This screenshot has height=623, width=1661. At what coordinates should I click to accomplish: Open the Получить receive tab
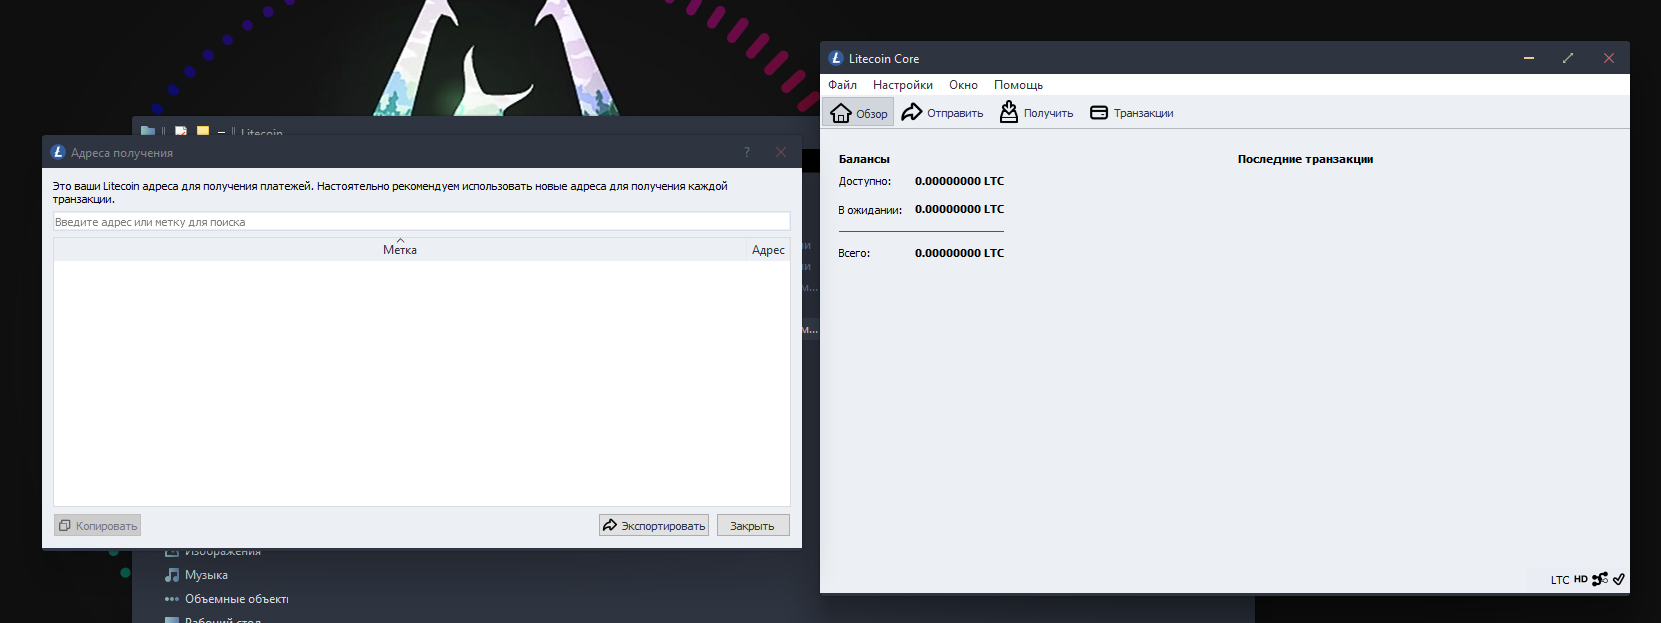tap(1037, 113)
